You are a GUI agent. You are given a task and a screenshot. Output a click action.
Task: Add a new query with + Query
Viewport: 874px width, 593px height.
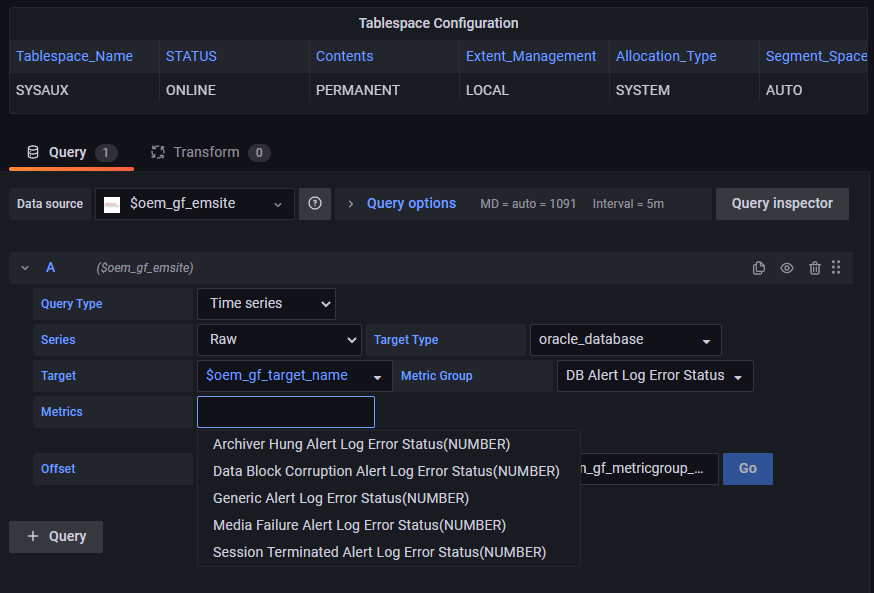(56, 537)
